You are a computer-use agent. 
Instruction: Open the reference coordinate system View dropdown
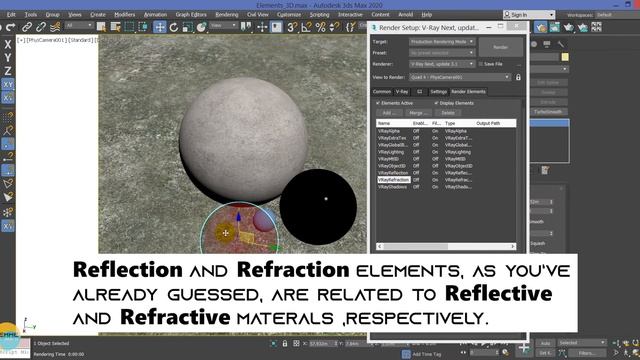(223, 25)
